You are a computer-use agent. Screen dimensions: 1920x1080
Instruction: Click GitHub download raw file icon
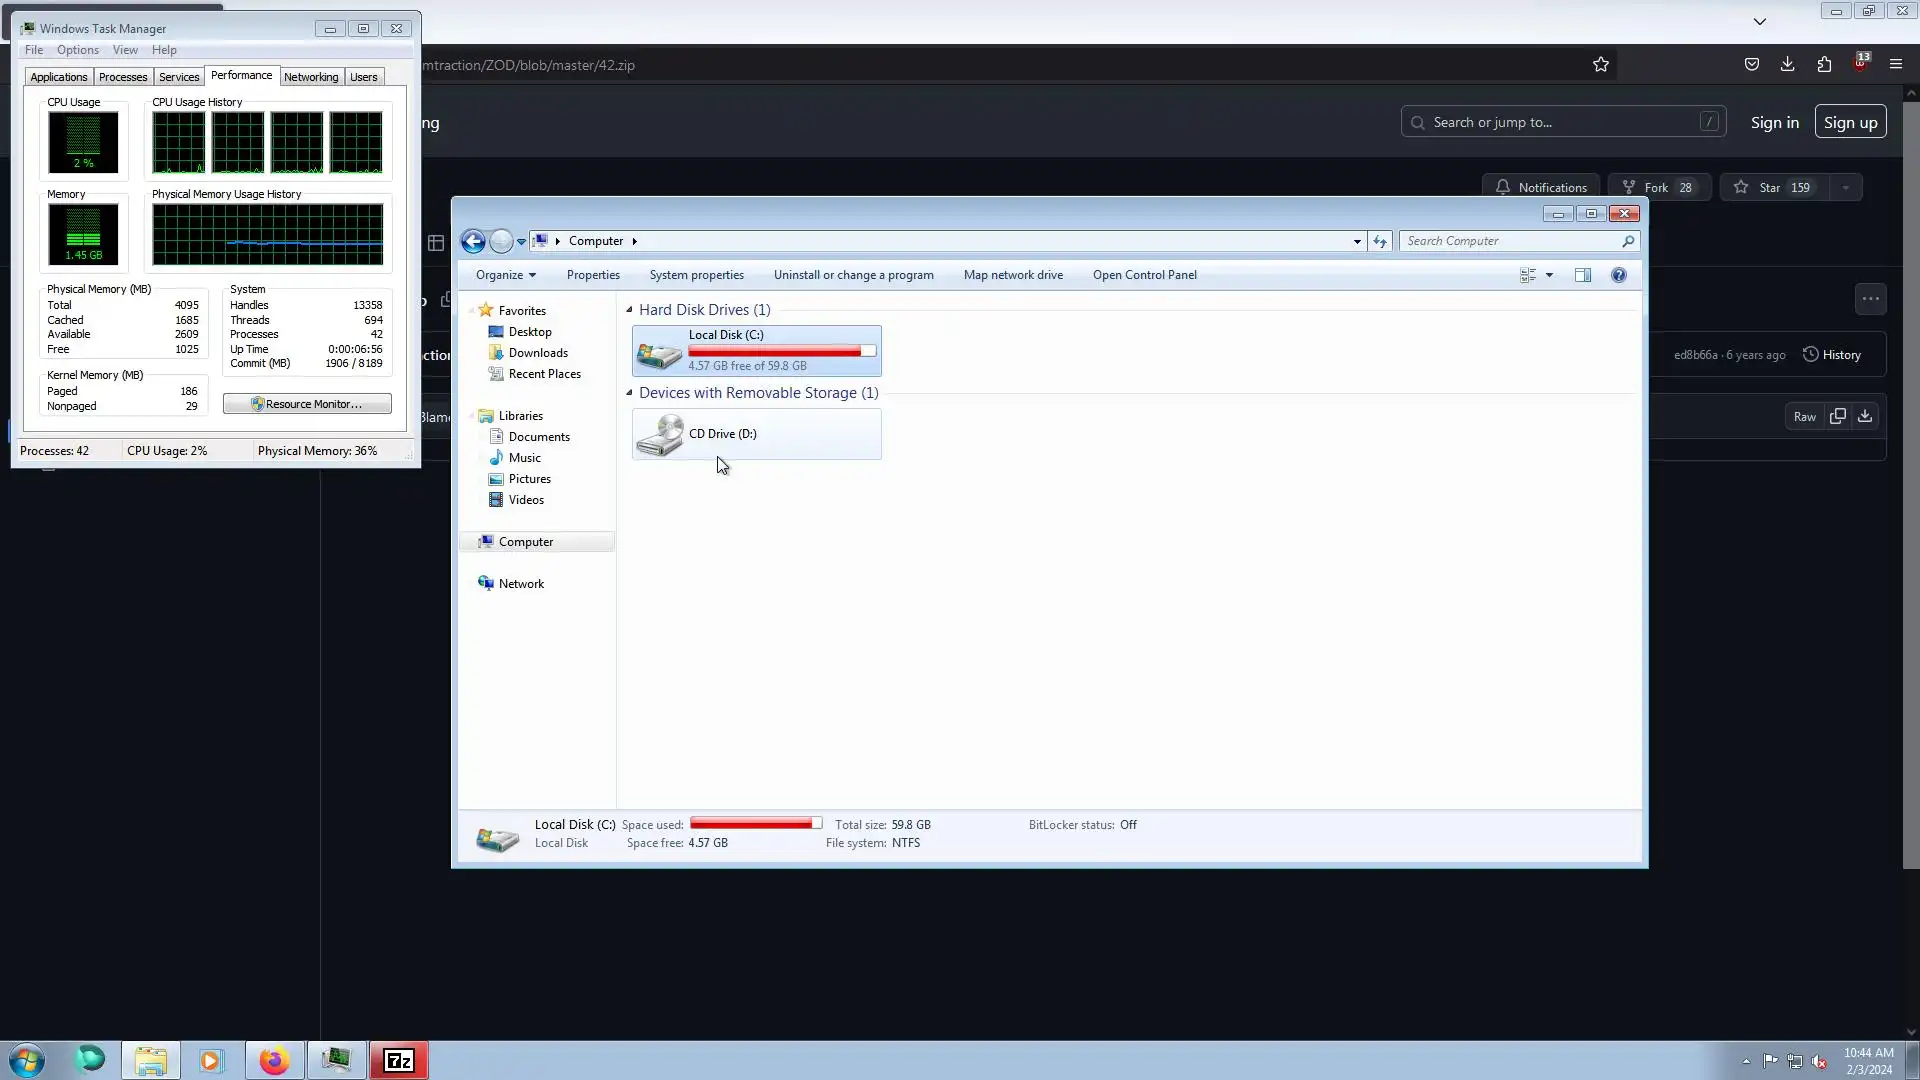click(x=1865, y=416)
